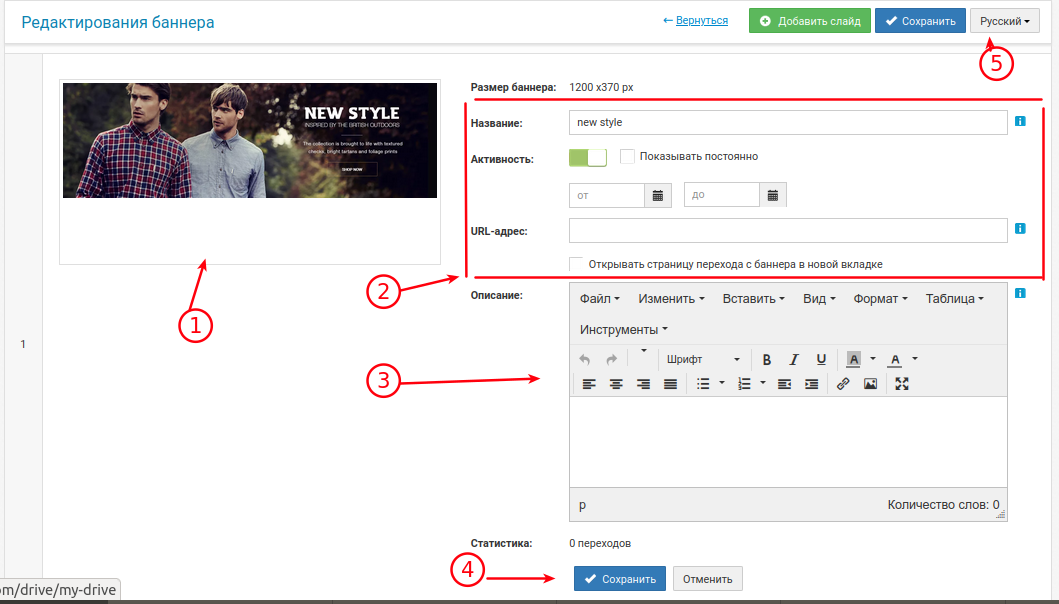Show info hint for URL-адрес field

click(x=1021, y=228)
